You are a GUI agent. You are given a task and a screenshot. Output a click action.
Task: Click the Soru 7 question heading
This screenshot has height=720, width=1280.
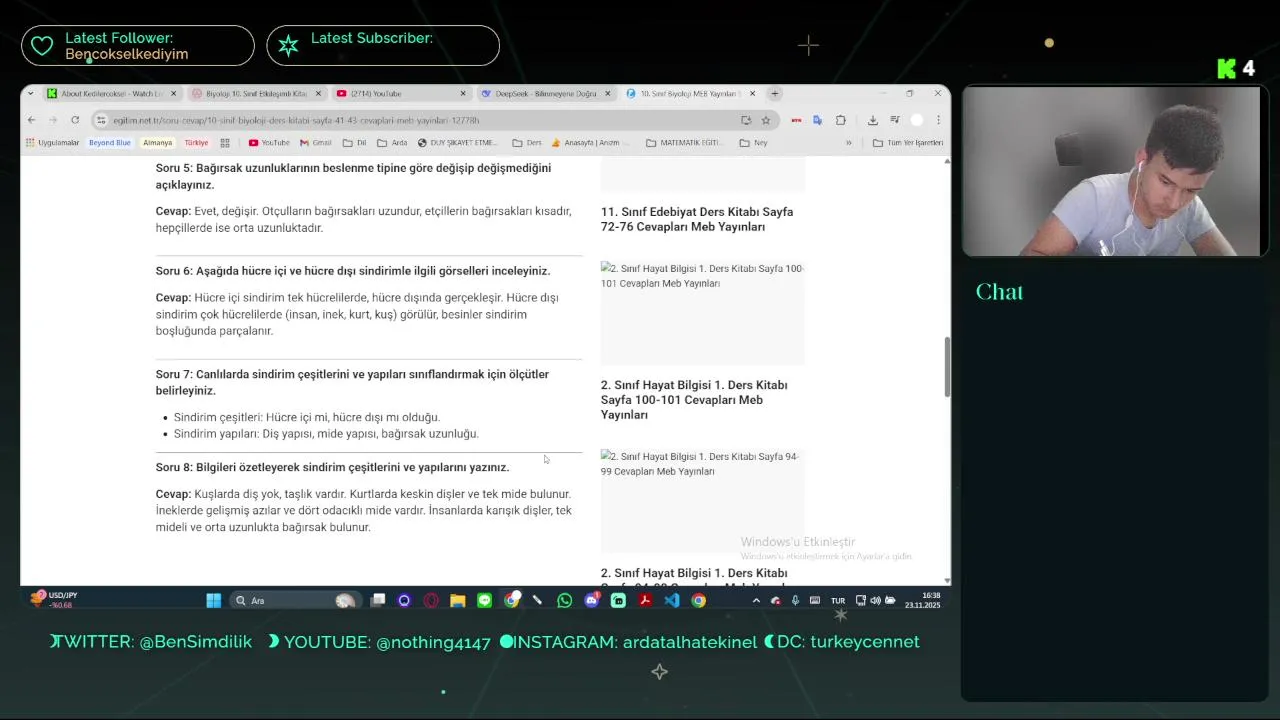coord(352,382)
